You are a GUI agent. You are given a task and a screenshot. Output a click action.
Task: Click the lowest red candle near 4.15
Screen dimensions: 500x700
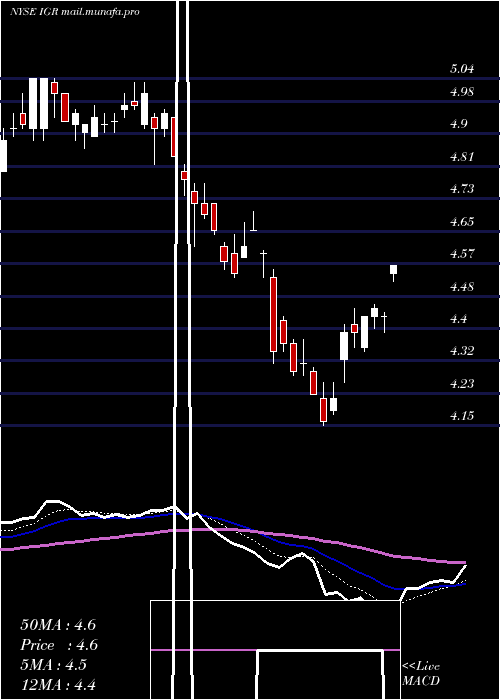pyautogui.click(x=323, y=410)
